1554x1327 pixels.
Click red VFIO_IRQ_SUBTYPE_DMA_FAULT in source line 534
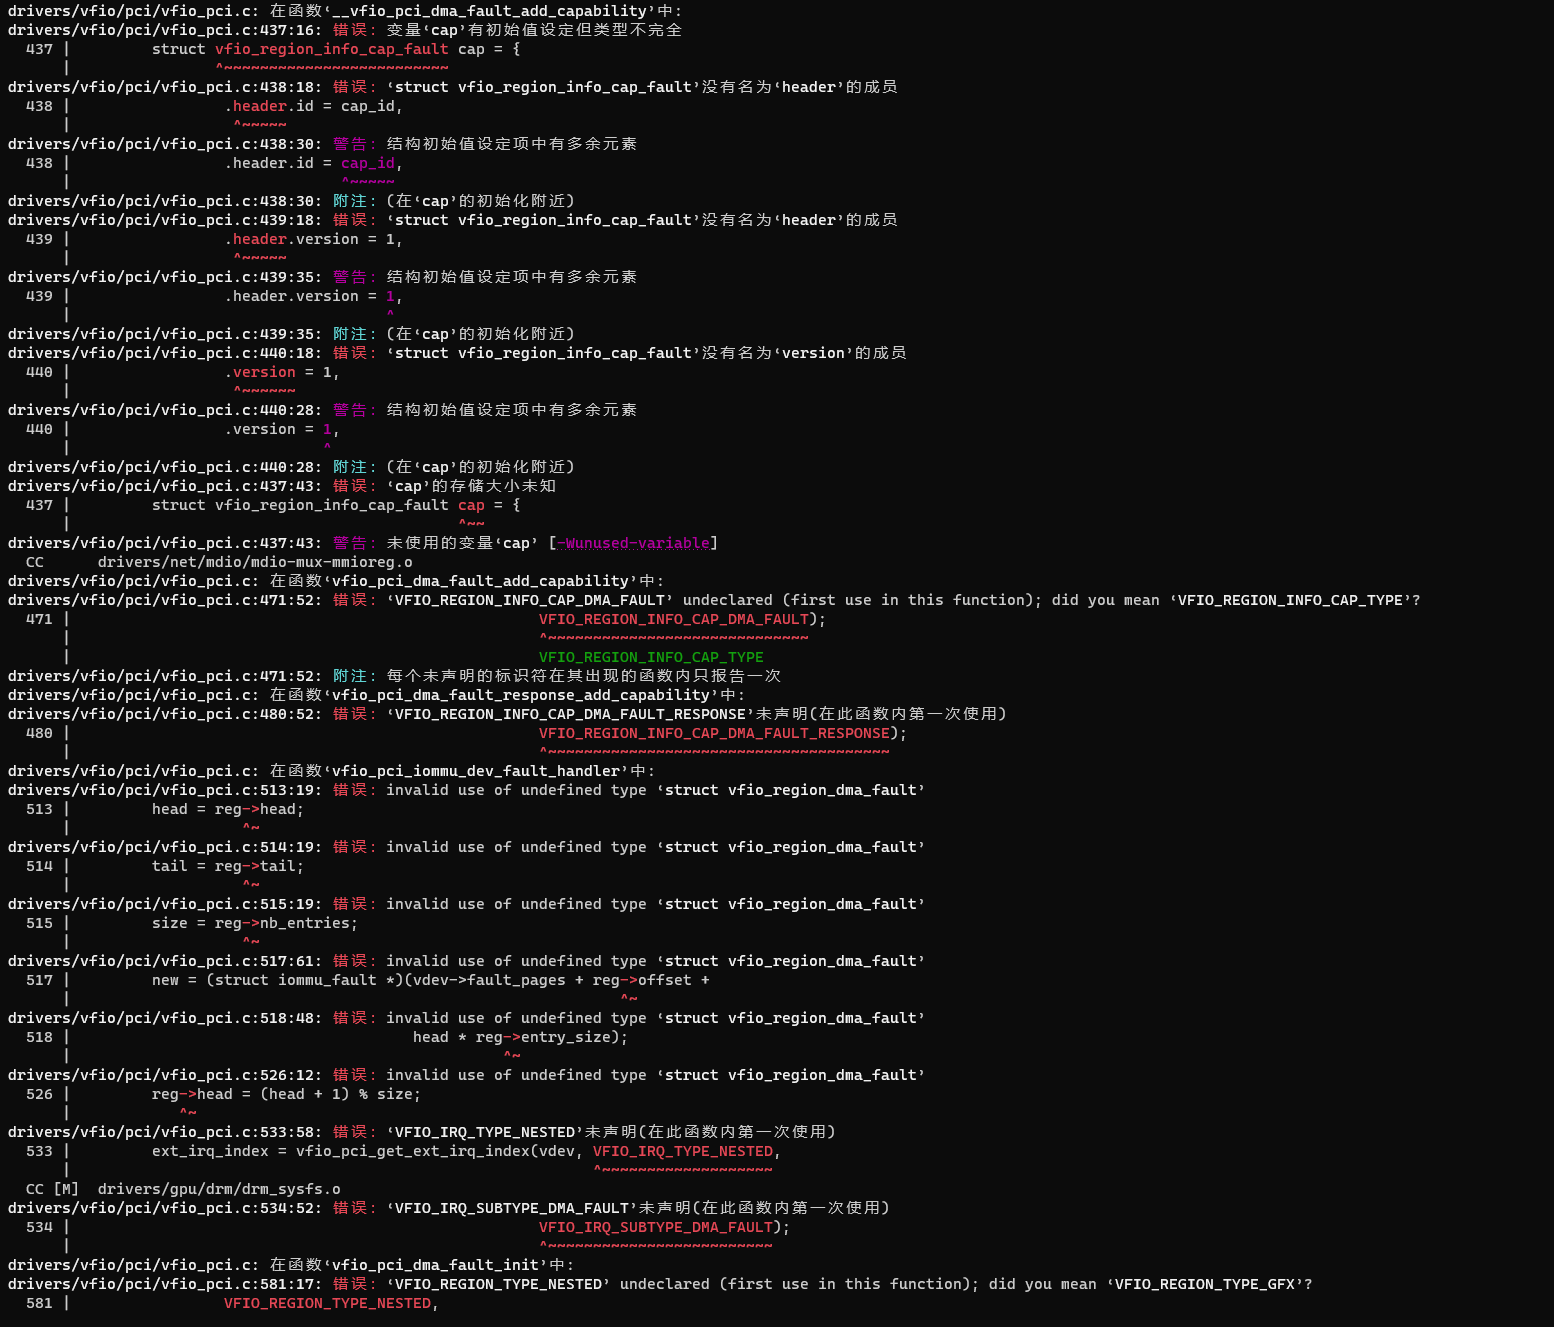(x=656, y=1227)
